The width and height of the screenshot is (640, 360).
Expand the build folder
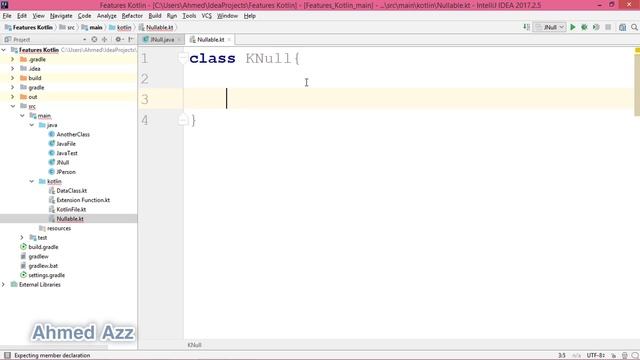pos(12,78)
